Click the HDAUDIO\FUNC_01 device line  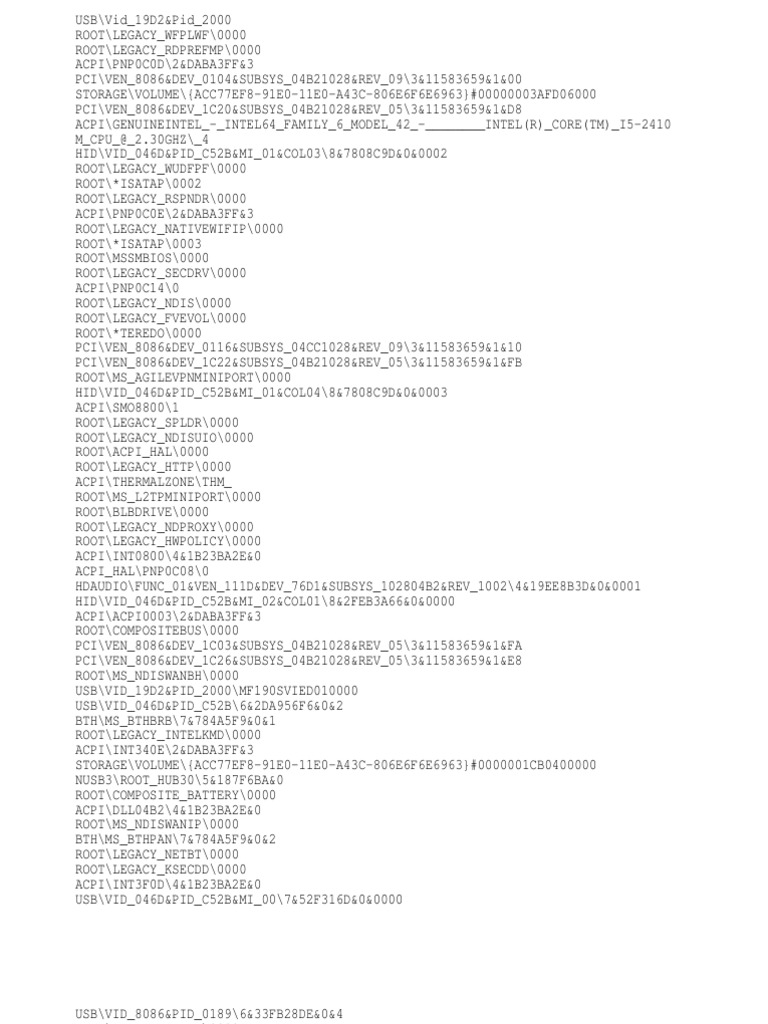coord(358,586)
